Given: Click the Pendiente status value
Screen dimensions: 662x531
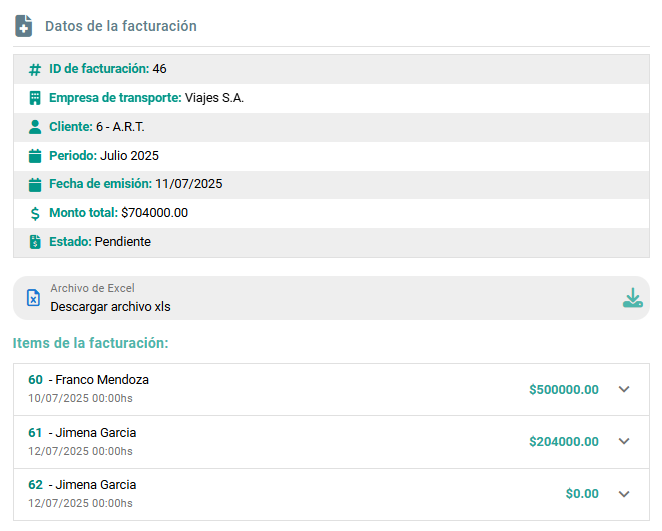Looking at the screenshot, I should 122,242.
